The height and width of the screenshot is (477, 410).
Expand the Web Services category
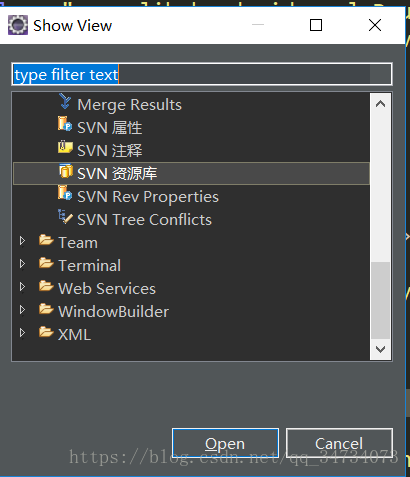tap(22, 287)
